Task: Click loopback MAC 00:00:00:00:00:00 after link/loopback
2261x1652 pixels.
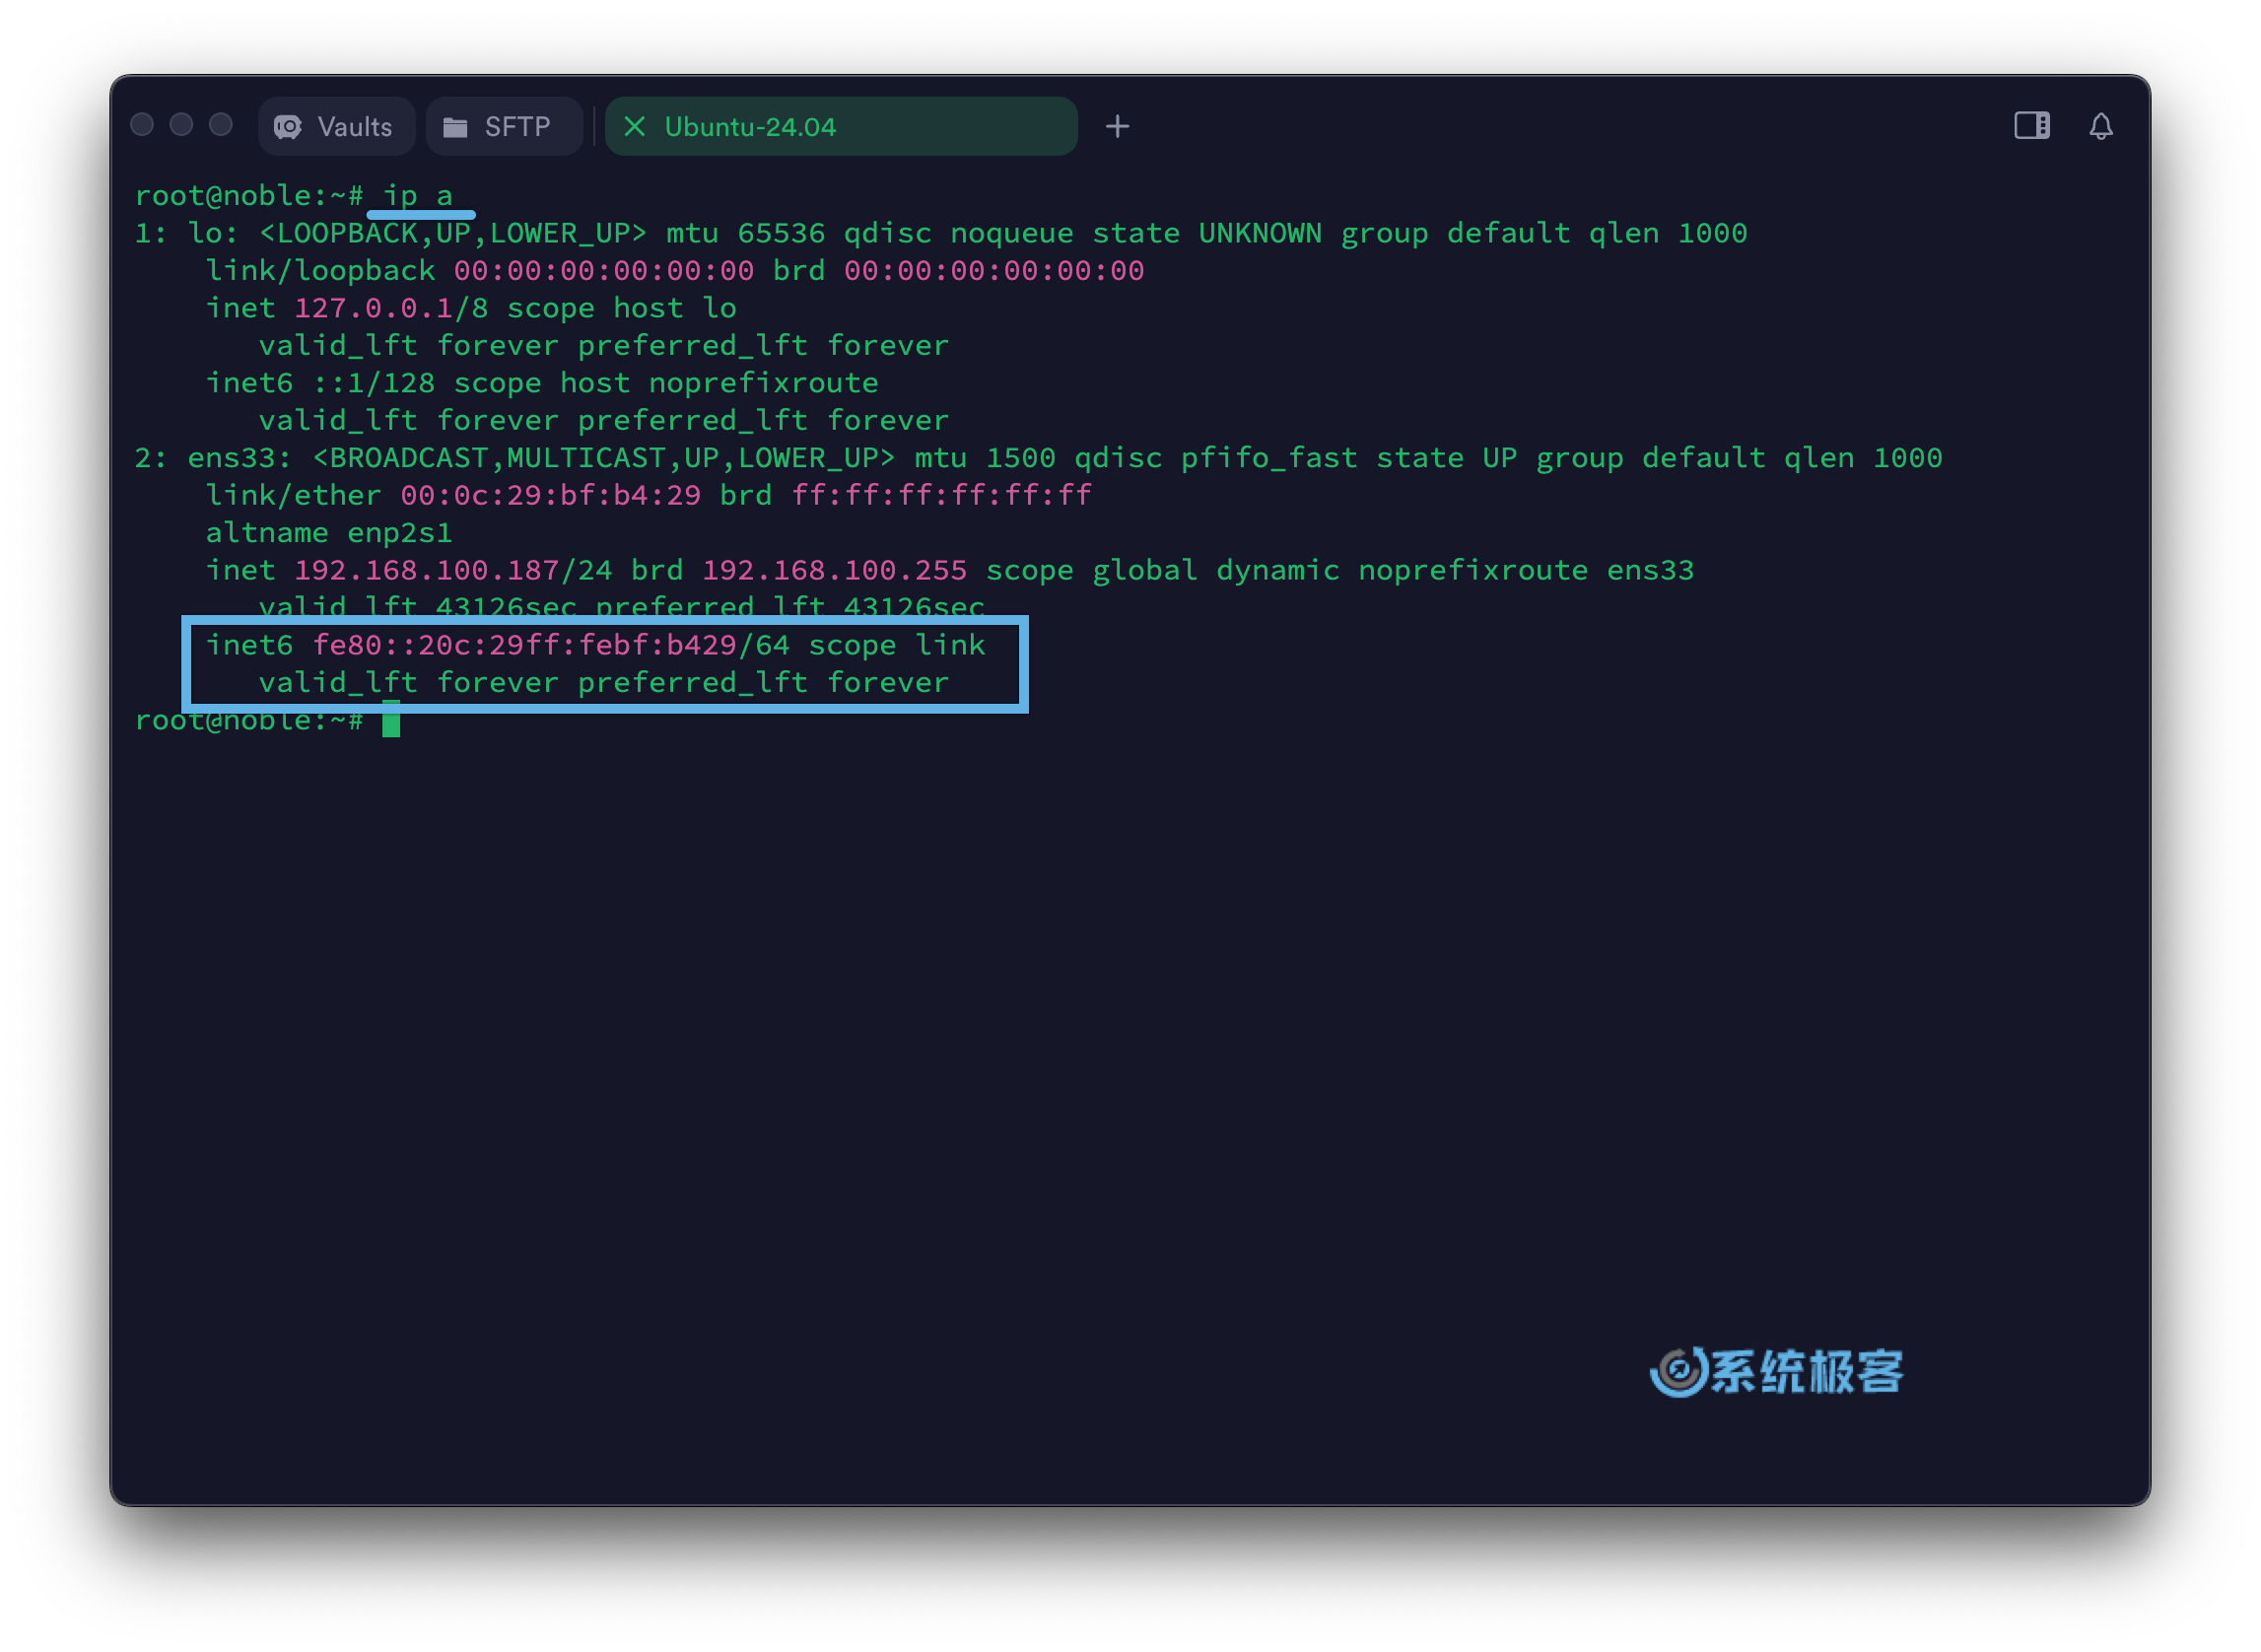Action: [604, 270]
